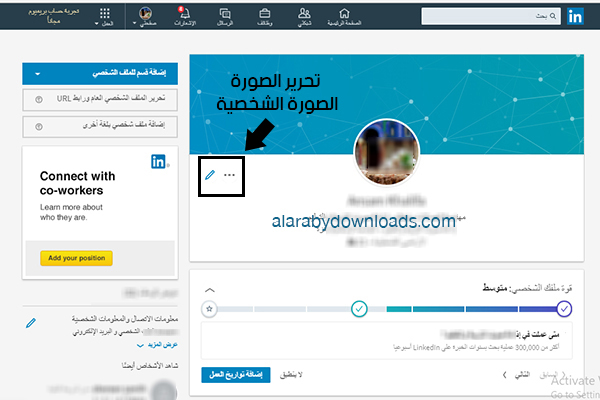This screenshot has height=400, width=600.
Task: Click the pencil edit profile icon in intro card
Action: pos(210,175)
